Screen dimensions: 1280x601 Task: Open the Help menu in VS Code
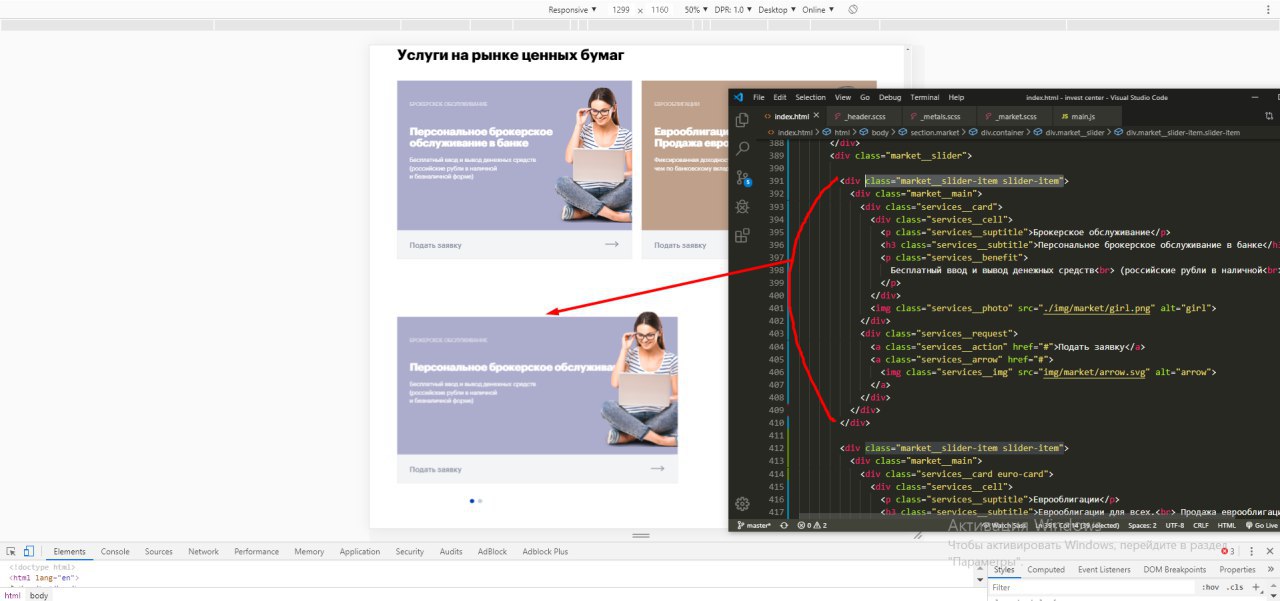pos(956,97)
